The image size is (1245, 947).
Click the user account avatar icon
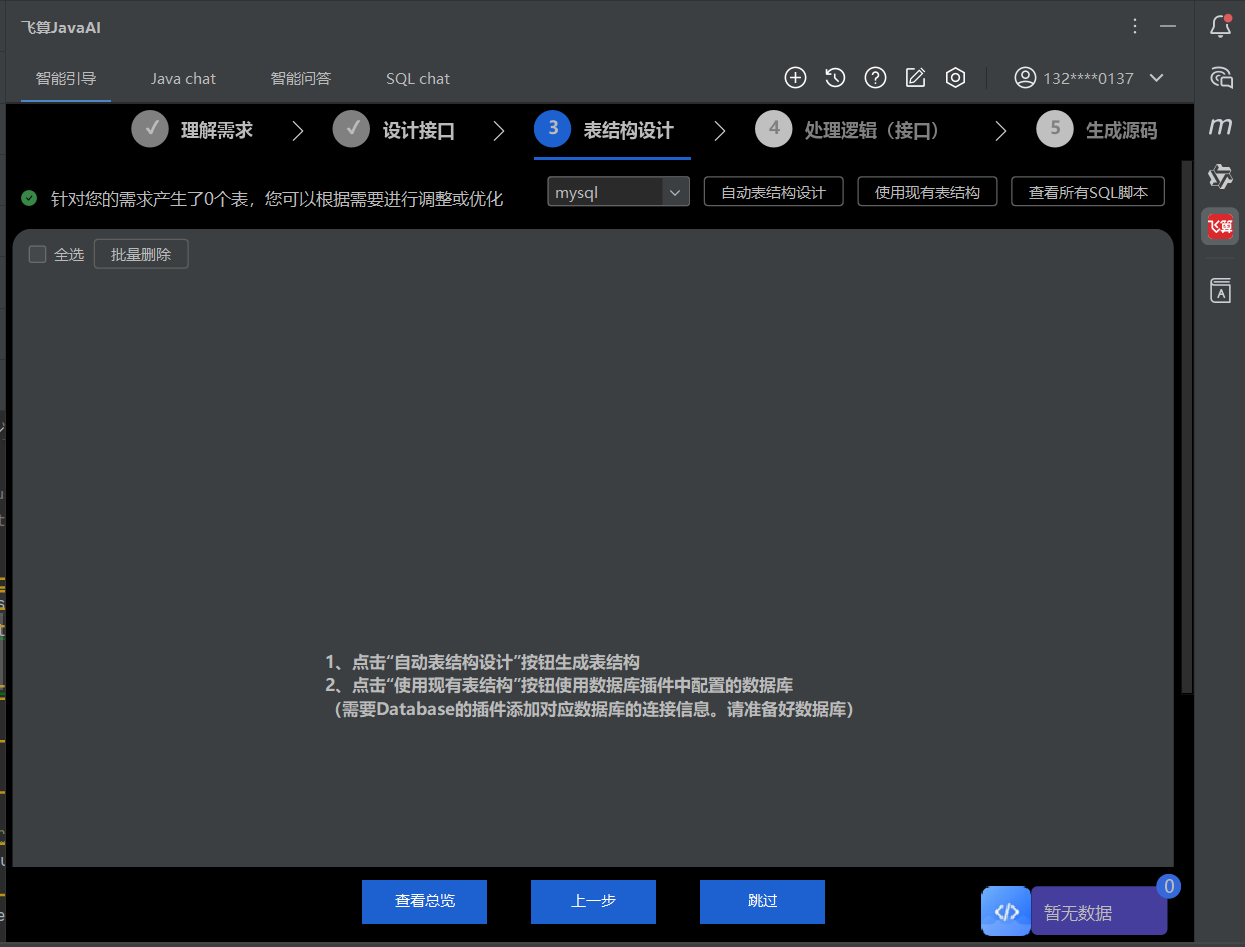(x=1025, y=78)
